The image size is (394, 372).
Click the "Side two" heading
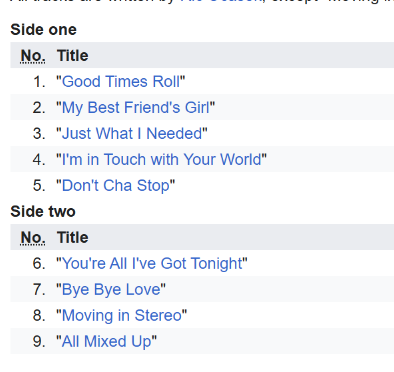click(x=43, y=212)
